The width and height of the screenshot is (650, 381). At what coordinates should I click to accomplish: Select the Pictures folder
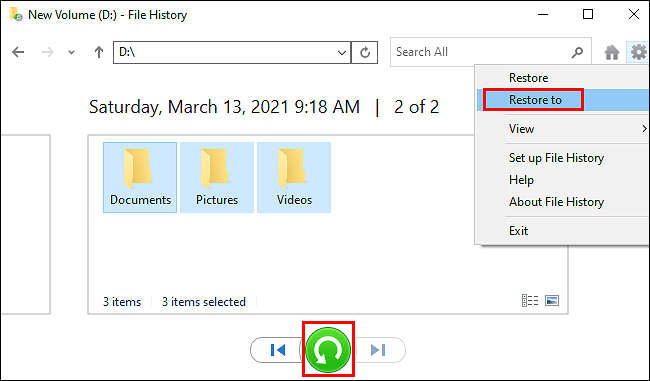(217, 177)
